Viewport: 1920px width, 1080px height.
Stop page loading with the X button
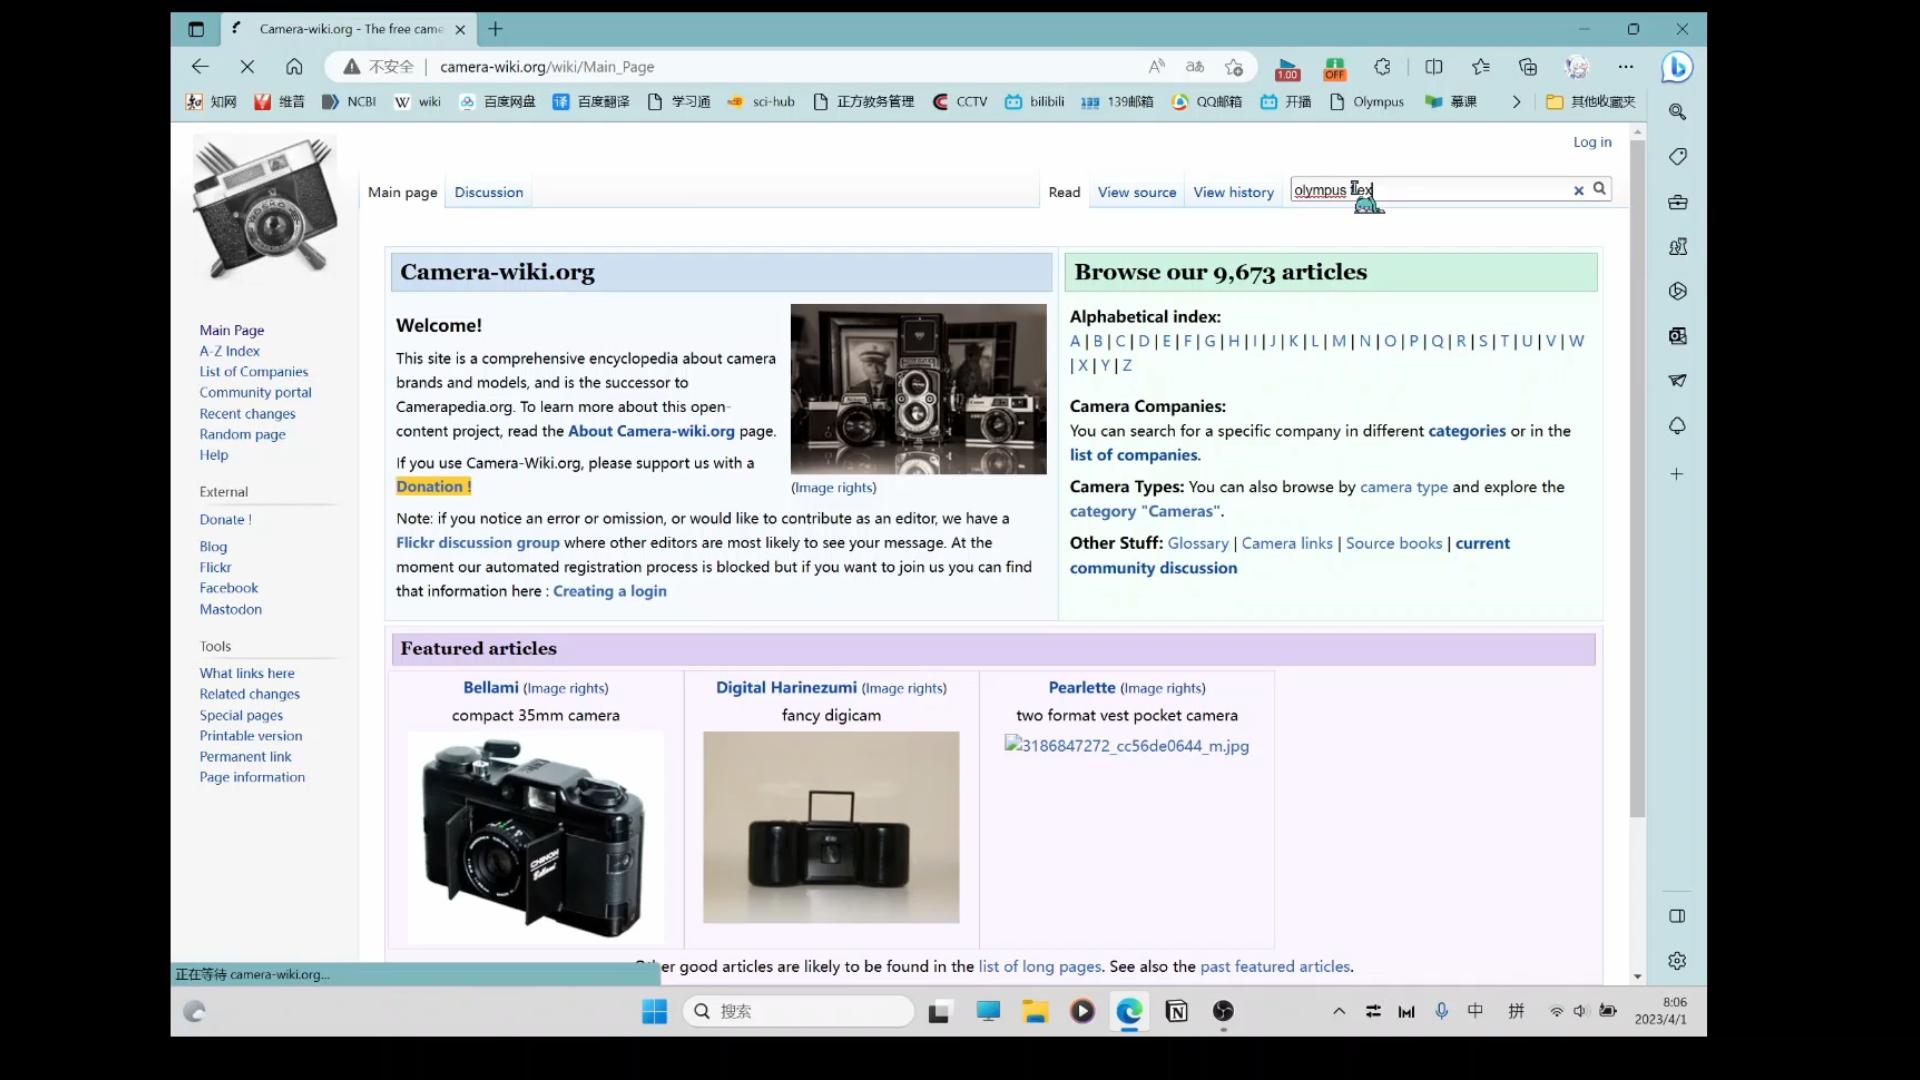(x=247, y=66)
